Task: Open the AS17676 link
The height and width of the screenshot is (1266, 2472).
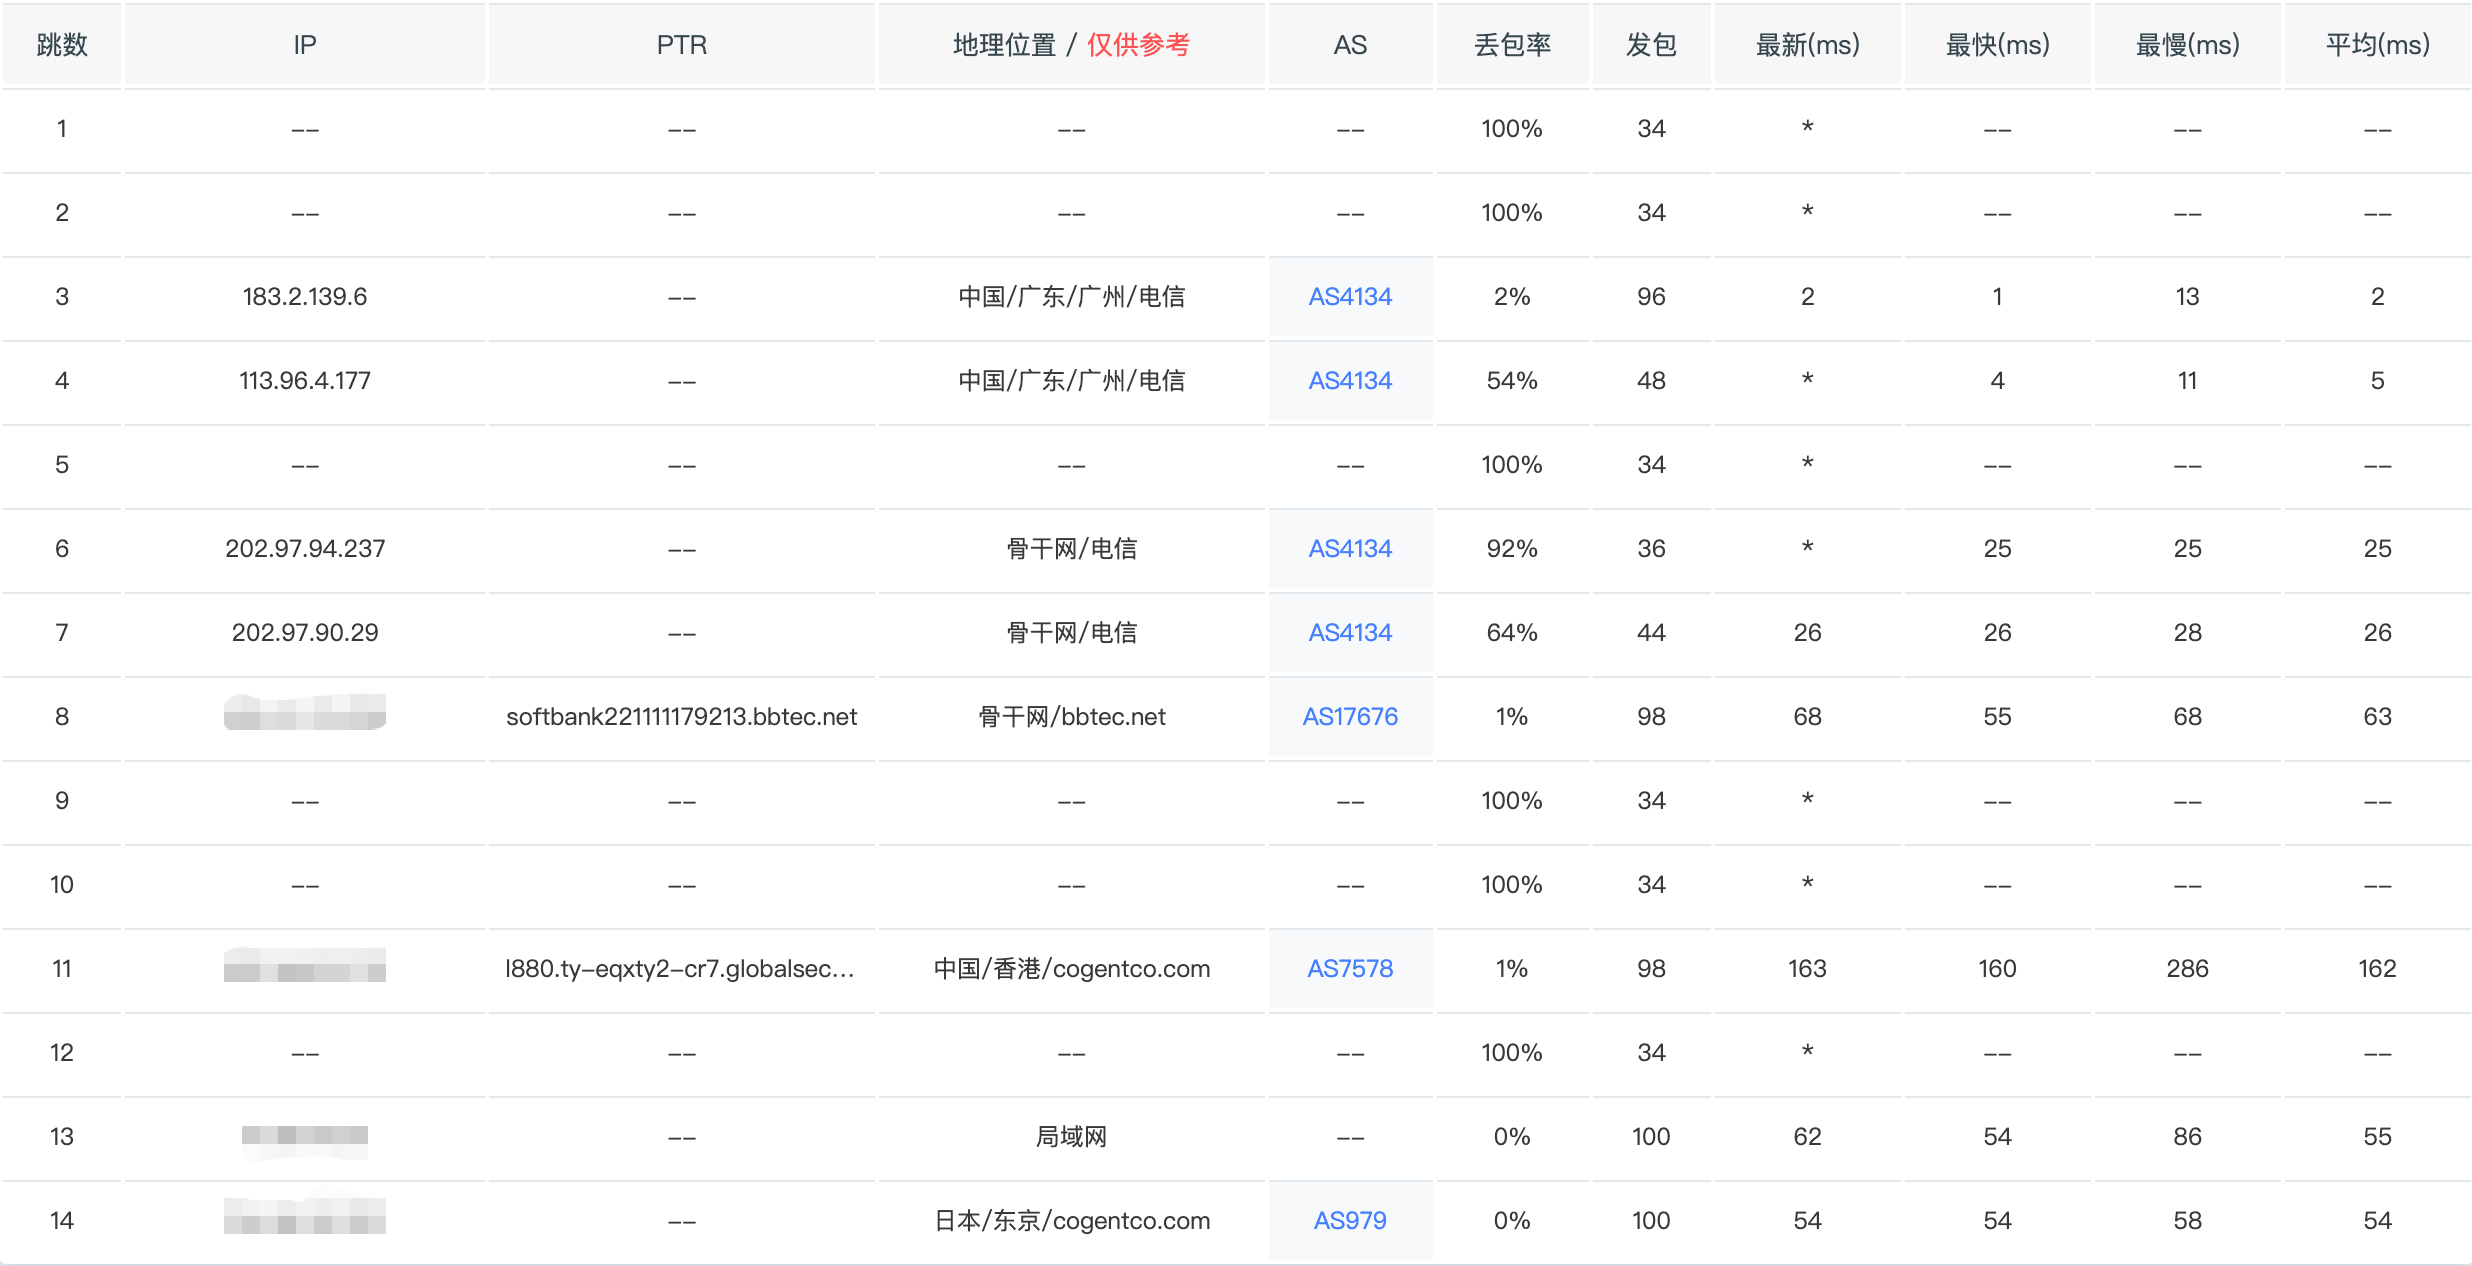Action: (1350, 717)
